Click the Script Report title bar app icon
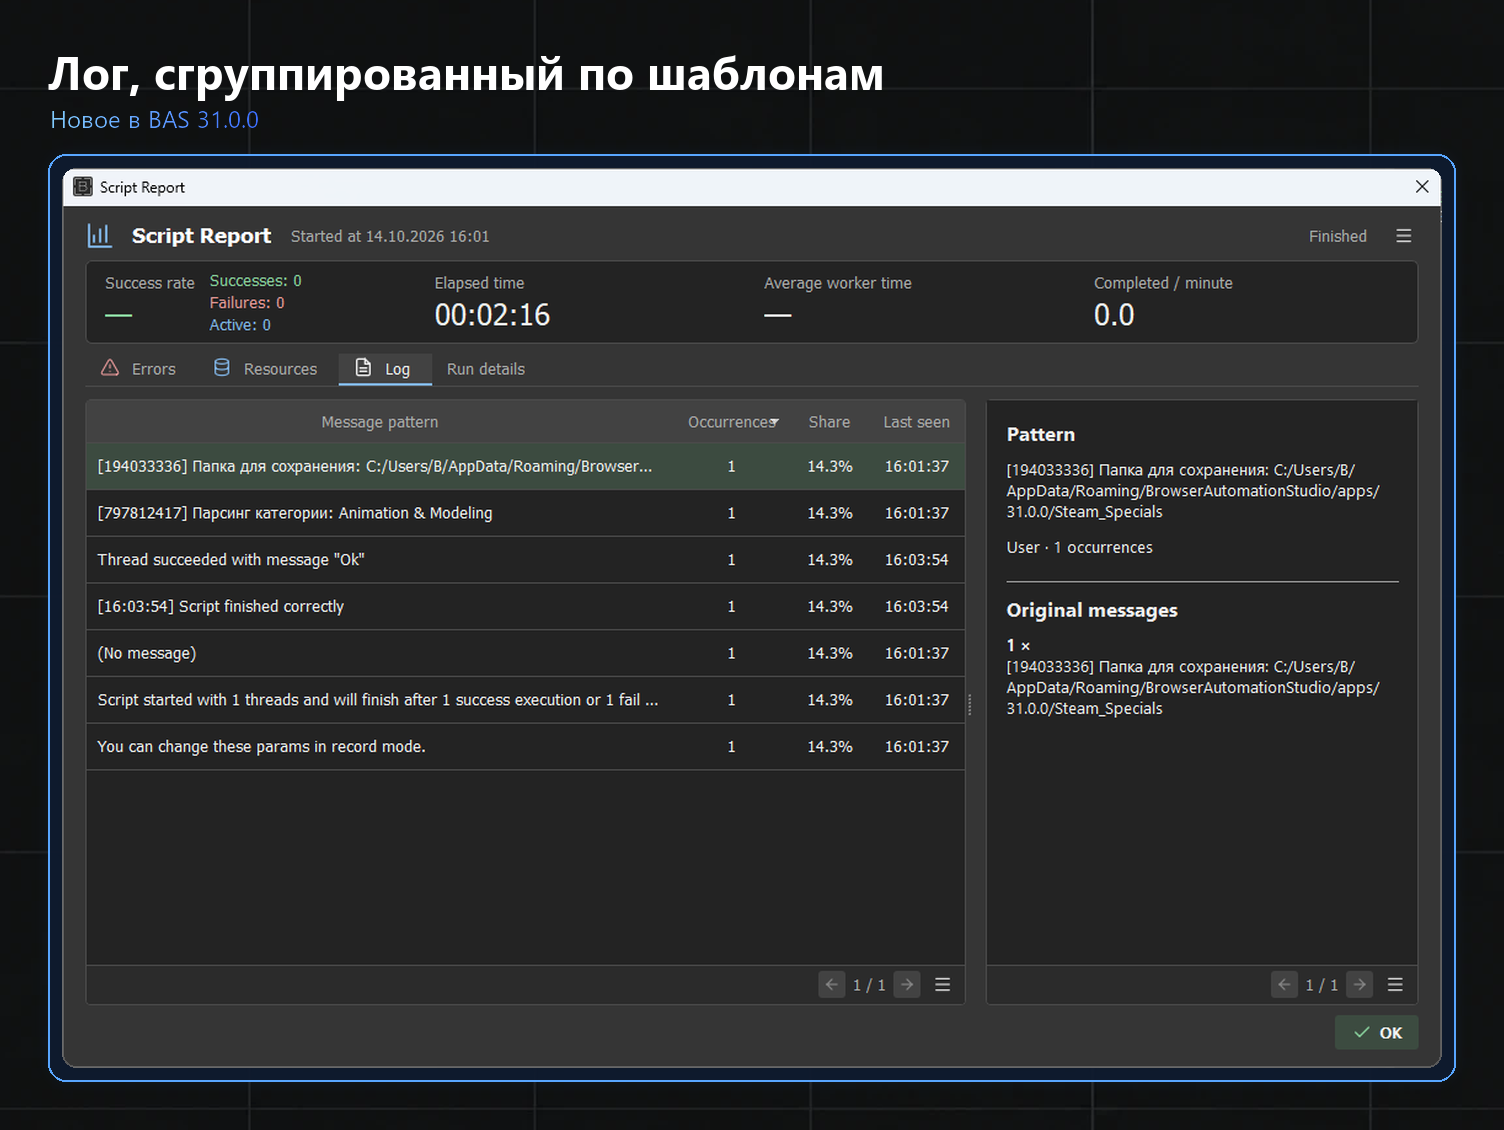Screen dimensions: 1504x1130 [83, 187]
